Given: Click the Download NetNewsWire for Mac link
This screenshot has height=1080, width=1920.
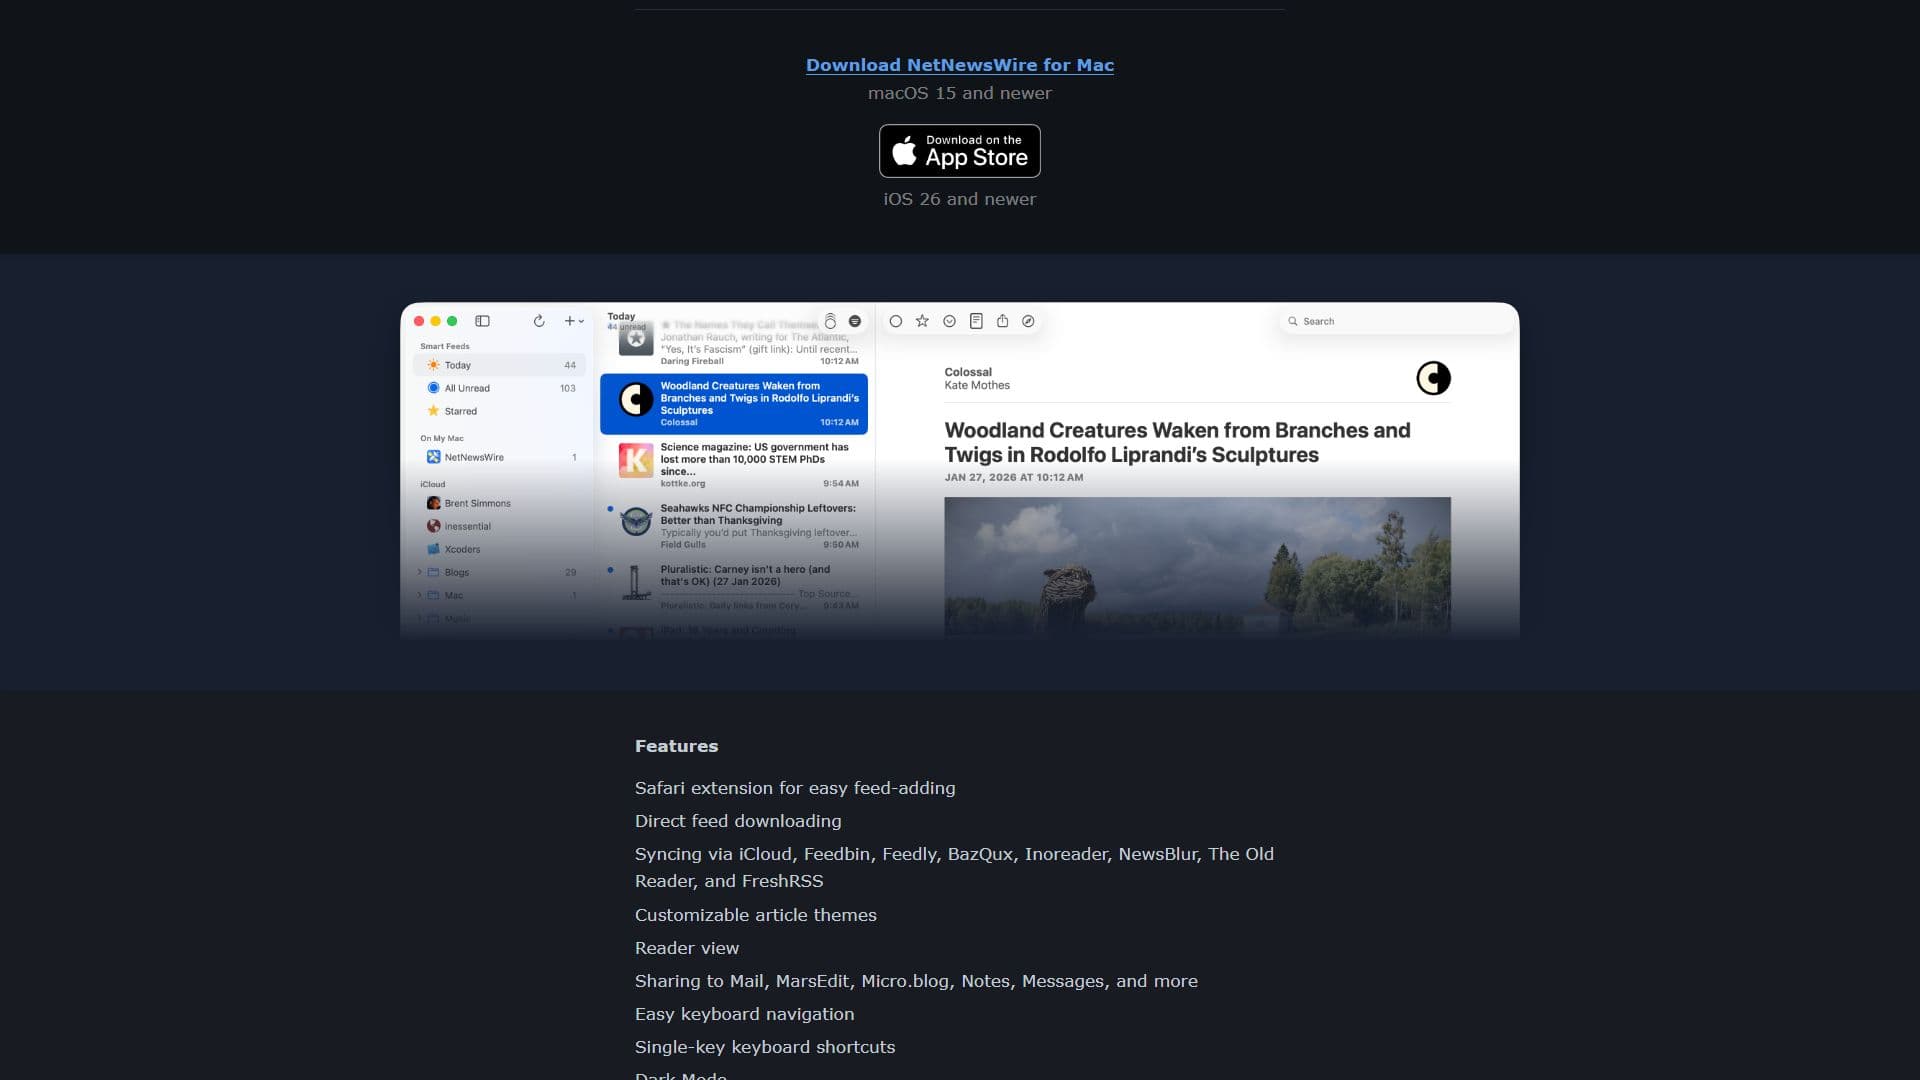Looking at the screenshot, I should [x=959, y=65].
